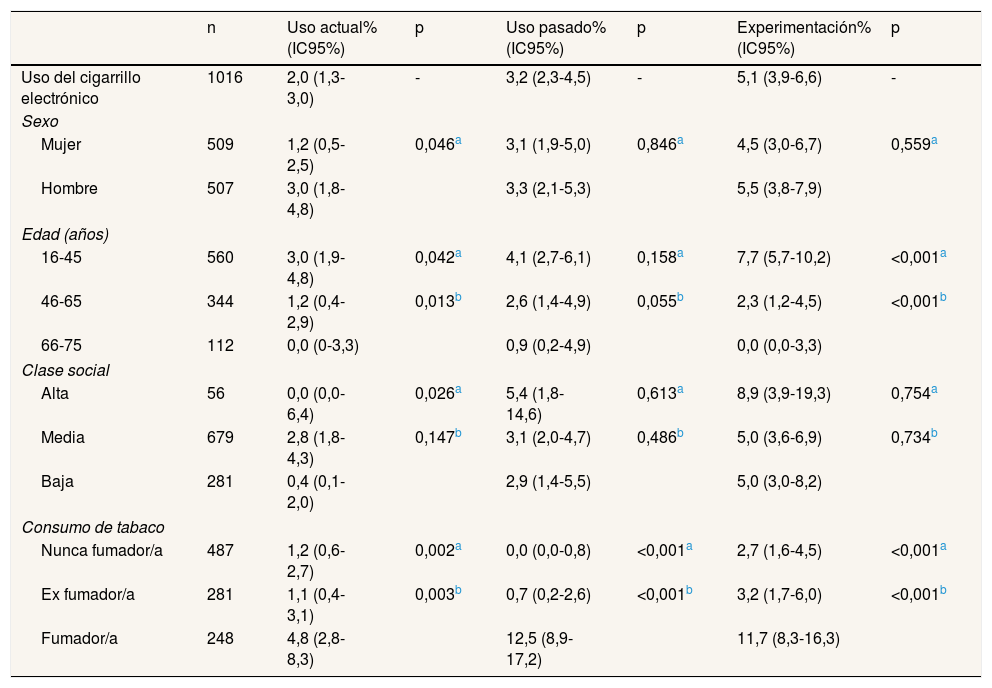992x688 pixels.
Task: Follow footnote a after 0,559
Action: [934, 141]
